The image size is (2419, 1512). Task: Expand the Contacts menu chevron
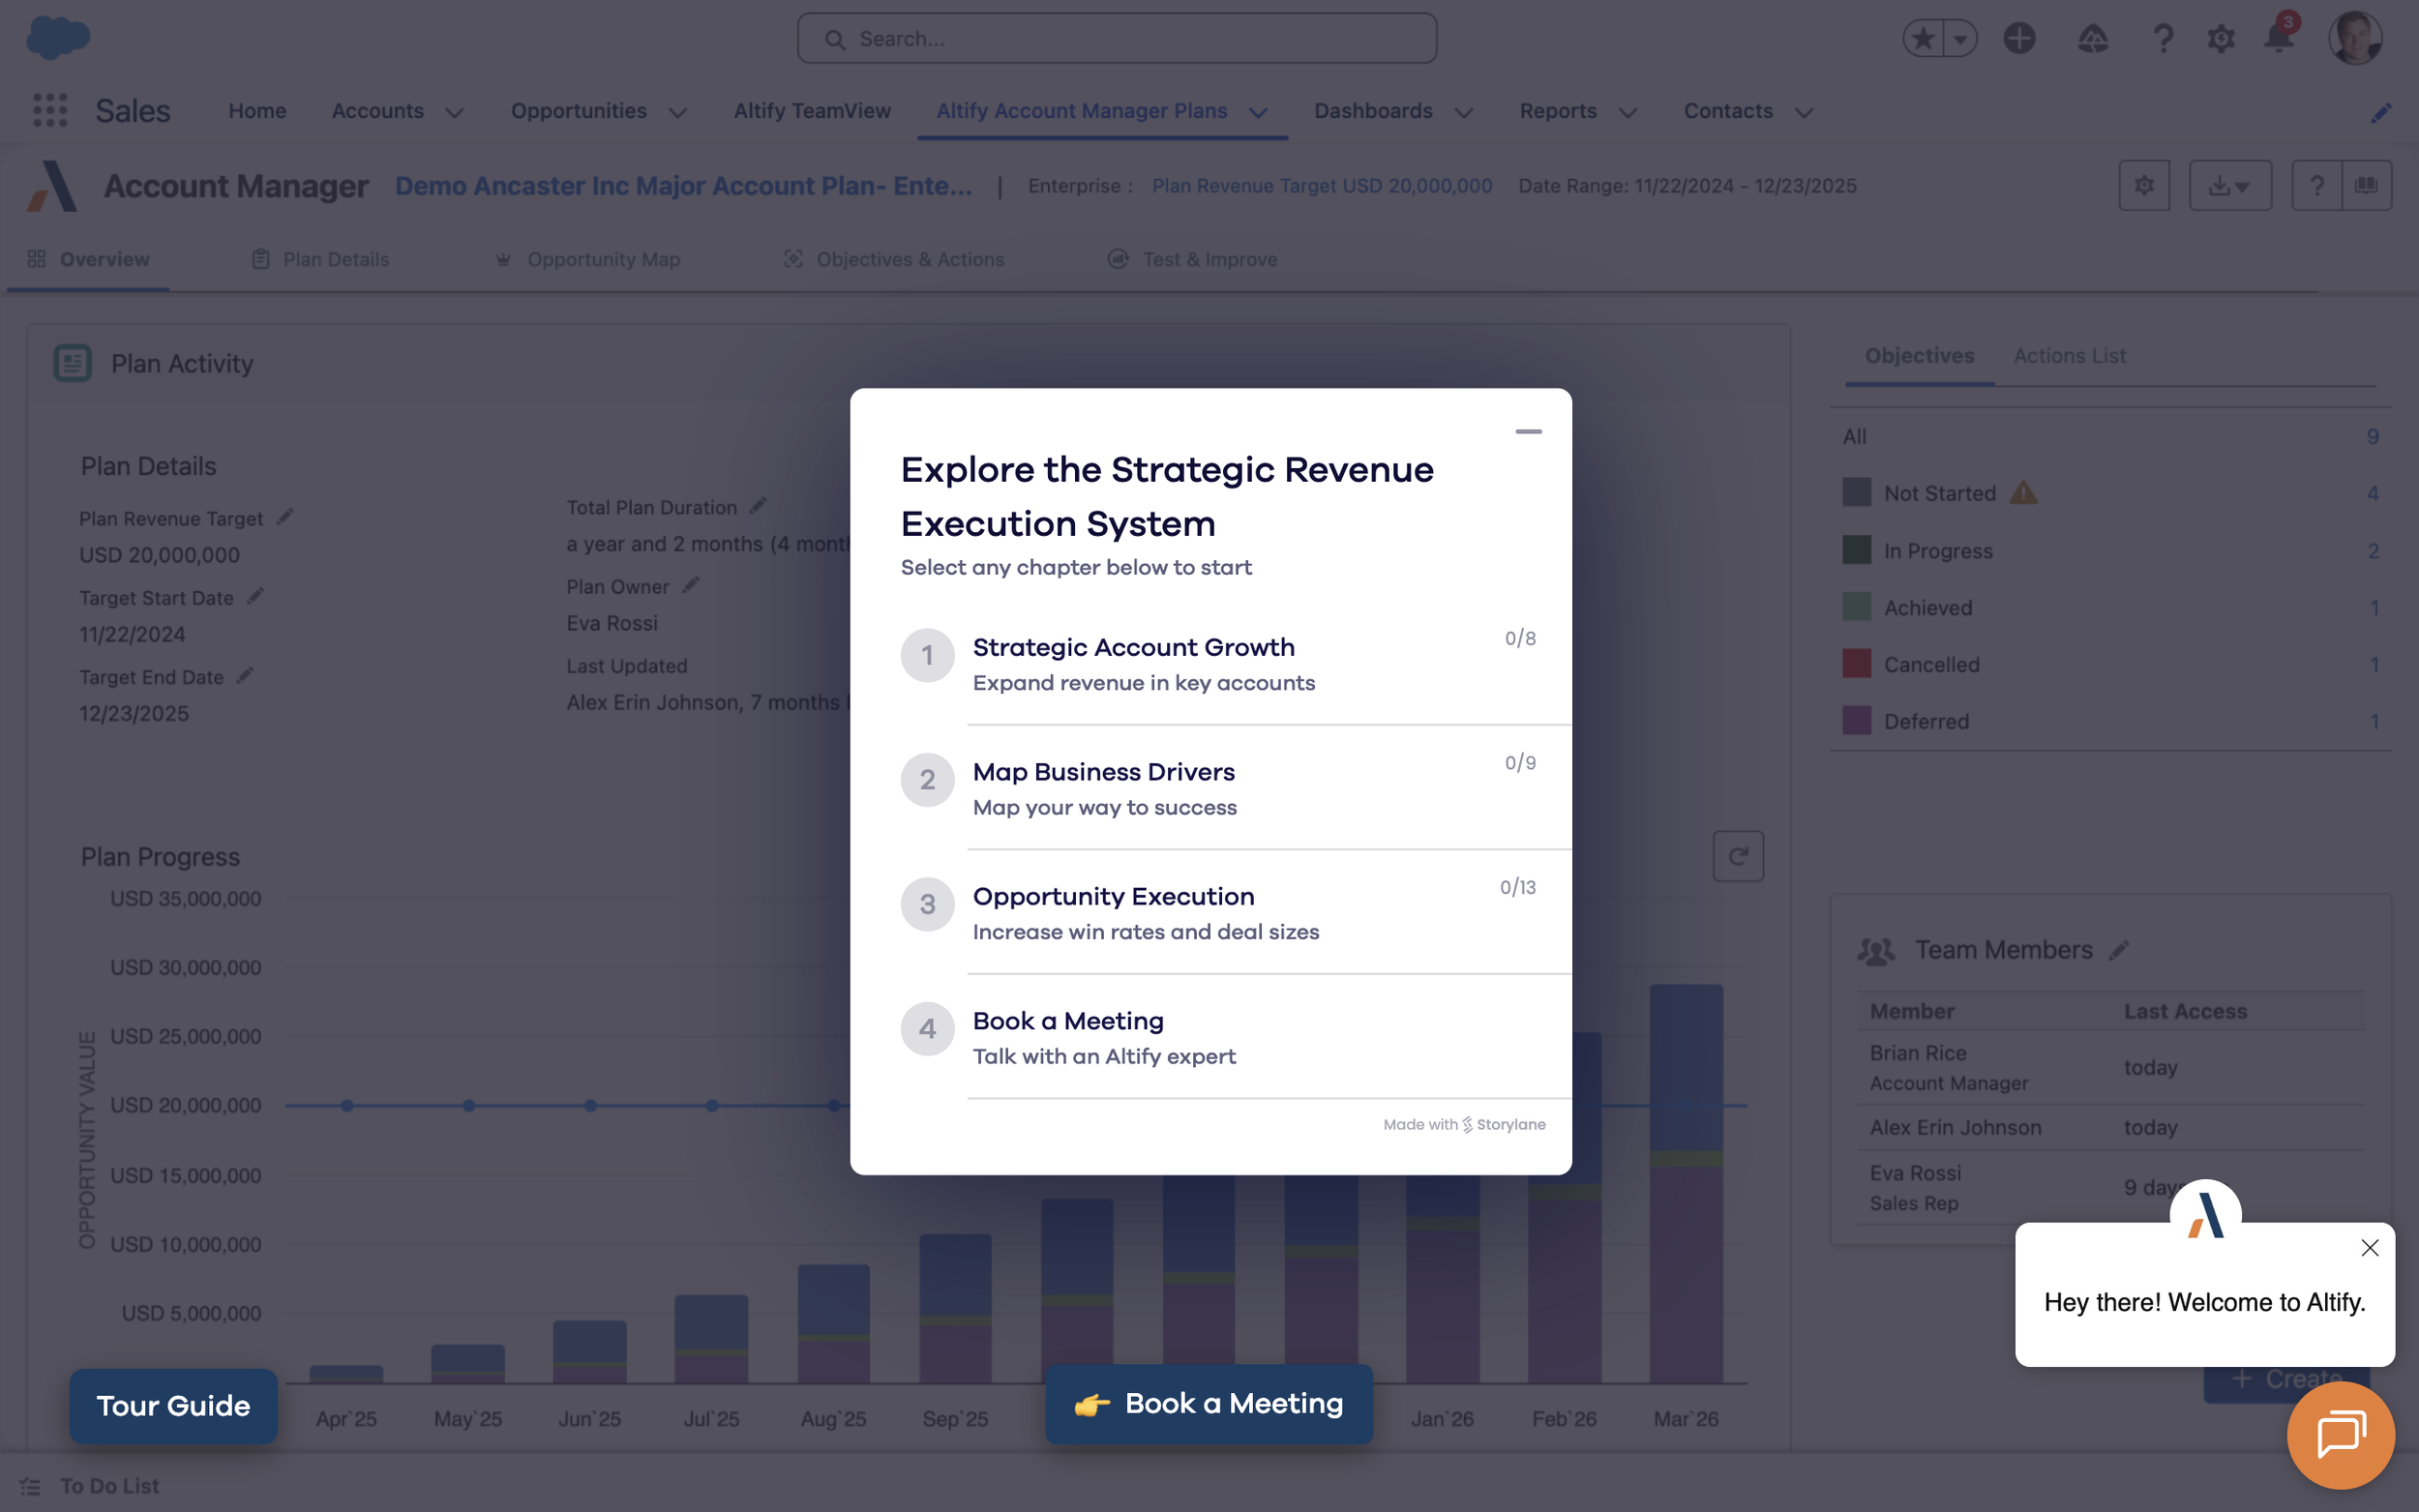(x=1803, y=113)
